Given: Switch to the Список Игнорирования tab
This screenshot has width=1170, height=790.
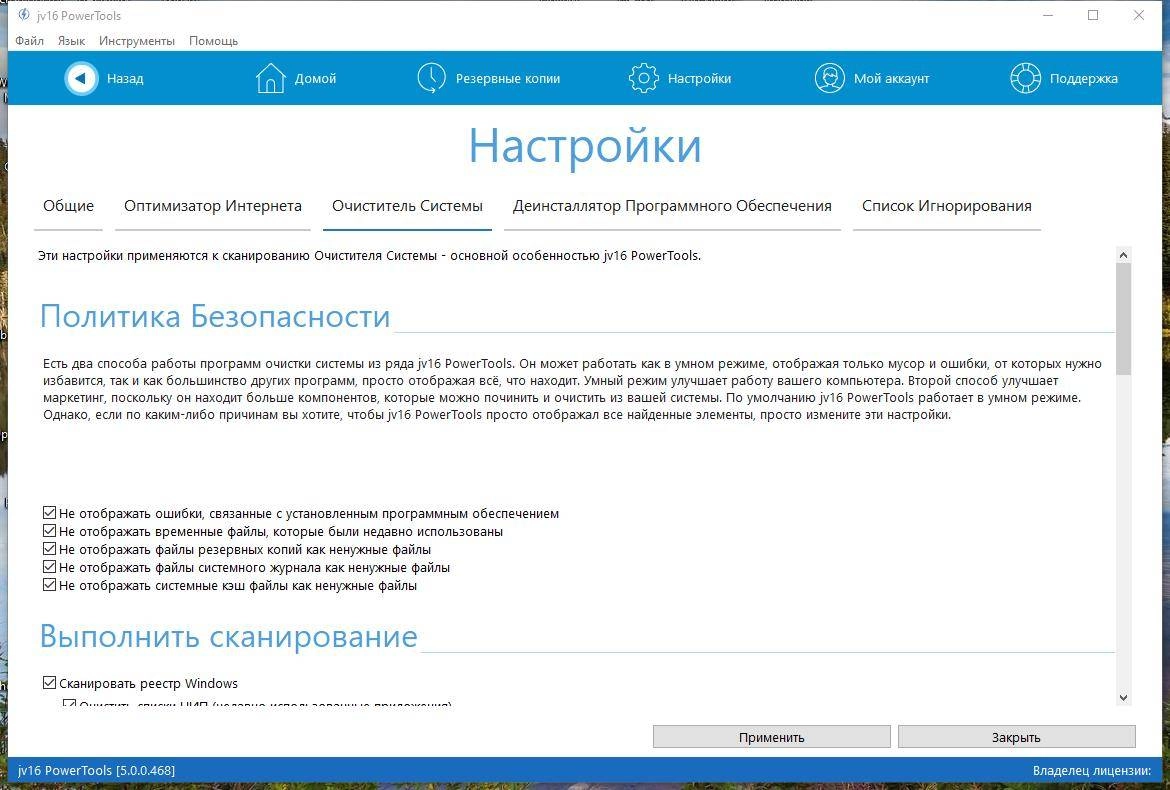Looking at the screenshot, I should (x=947, y=206).
